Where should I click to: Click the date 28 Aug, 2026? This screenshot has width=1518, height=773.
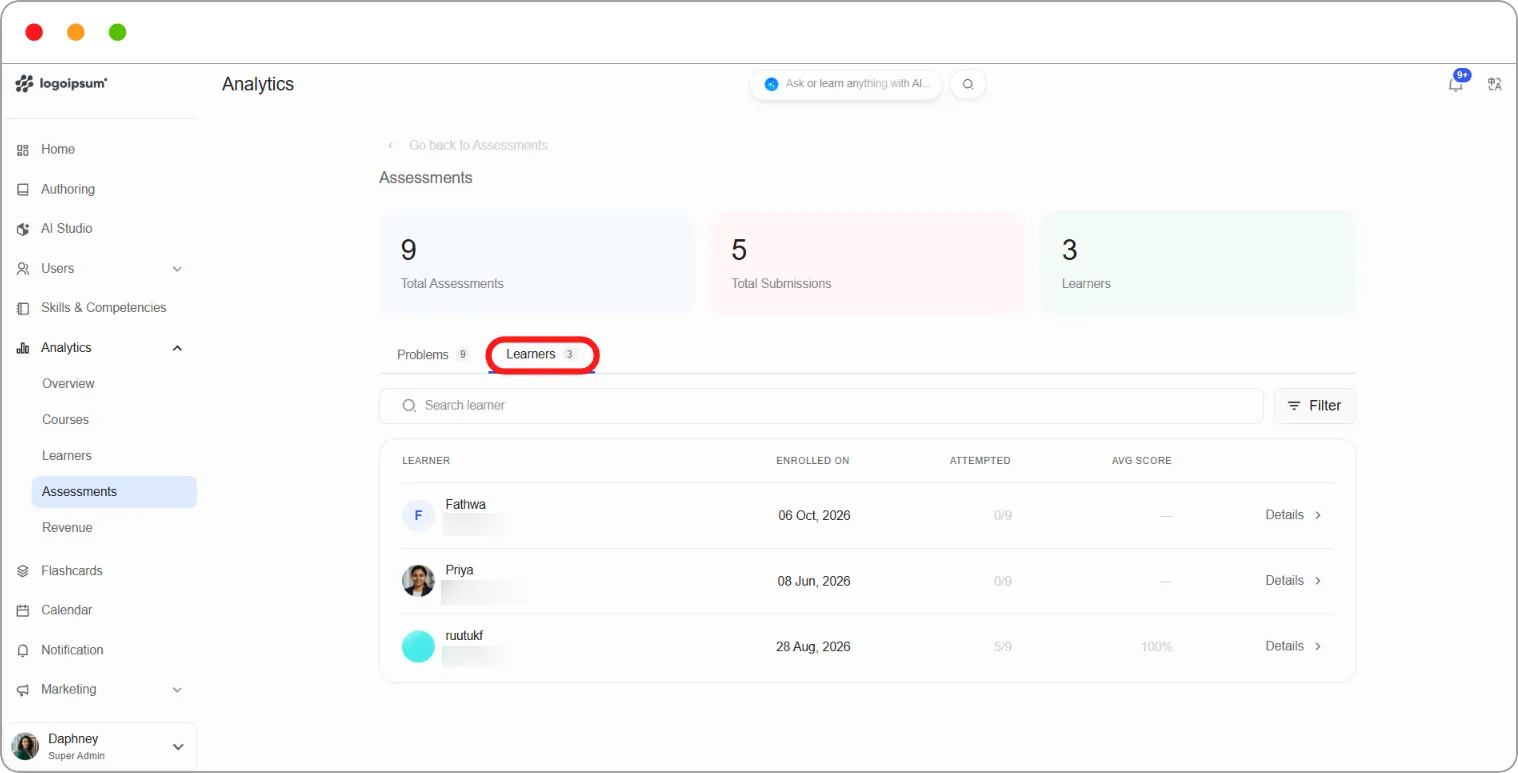pyautogui.click(x=813, y=647)
